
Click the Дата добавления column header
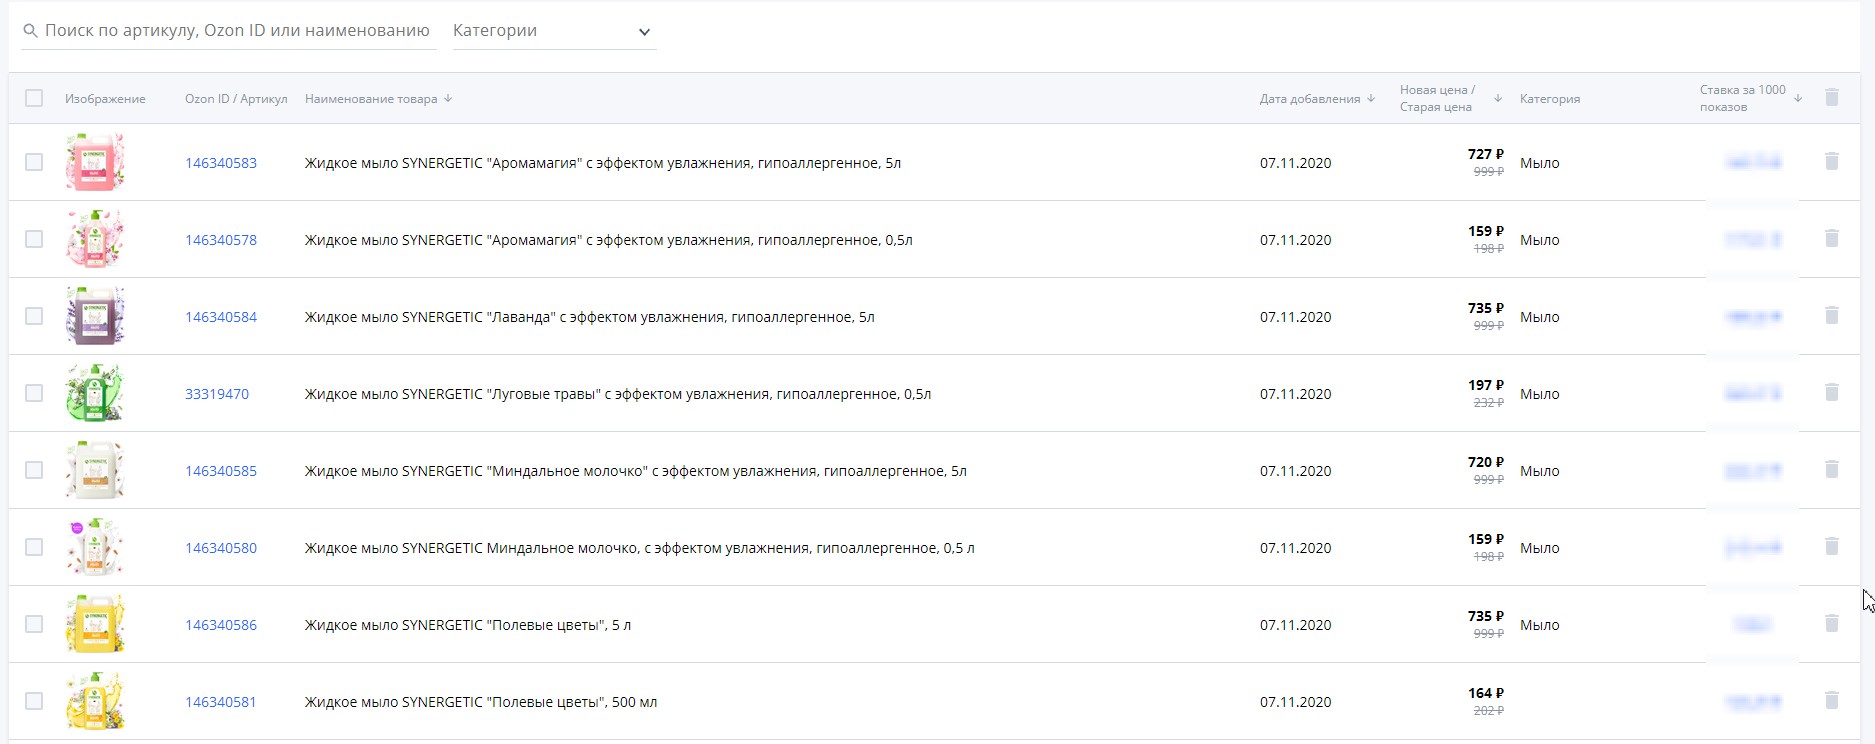click(x=1310, y=99)
